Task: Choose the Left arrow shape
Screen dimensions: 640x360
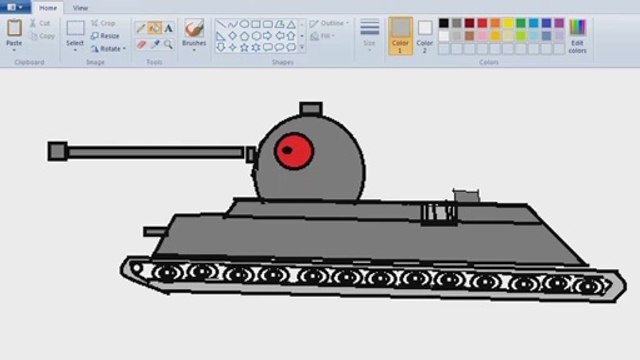Action: coord(280,36)
